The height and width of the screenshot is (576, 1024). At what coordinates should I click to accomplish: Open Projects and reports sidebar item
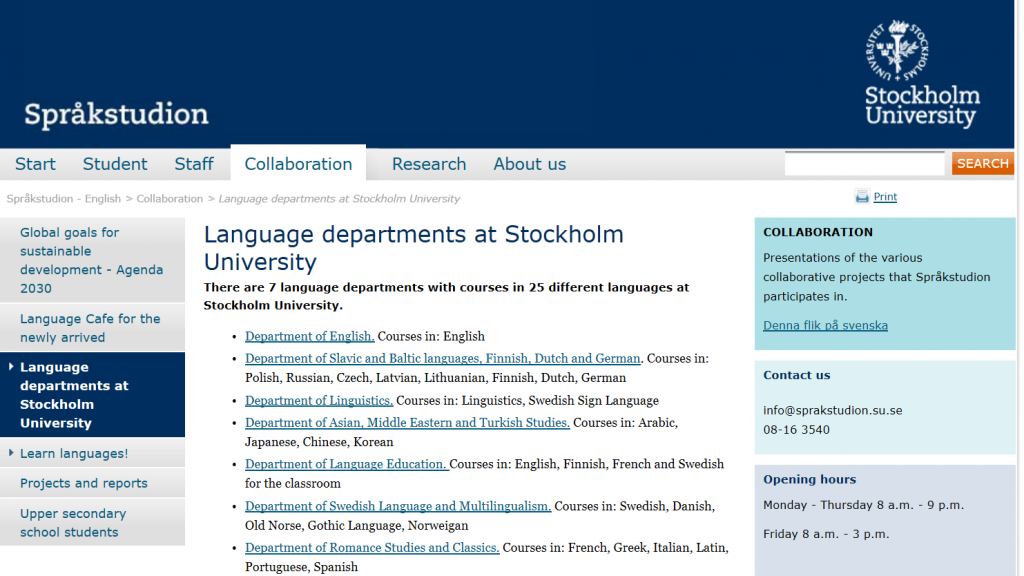point(92,483)
